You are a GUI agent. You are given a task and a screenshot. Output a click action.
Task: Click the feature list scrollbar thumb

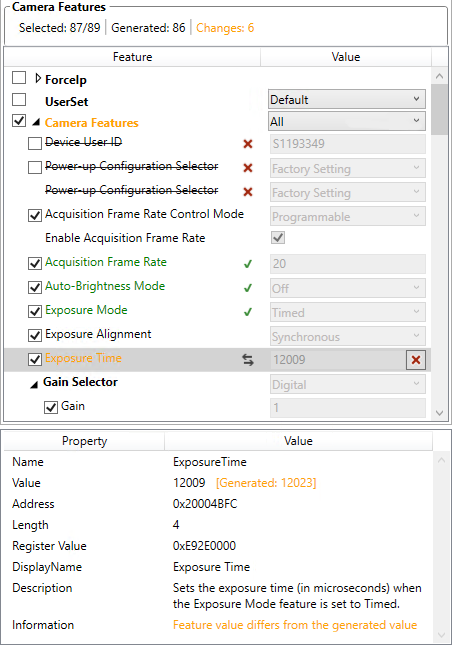click(x=439, y=109)
